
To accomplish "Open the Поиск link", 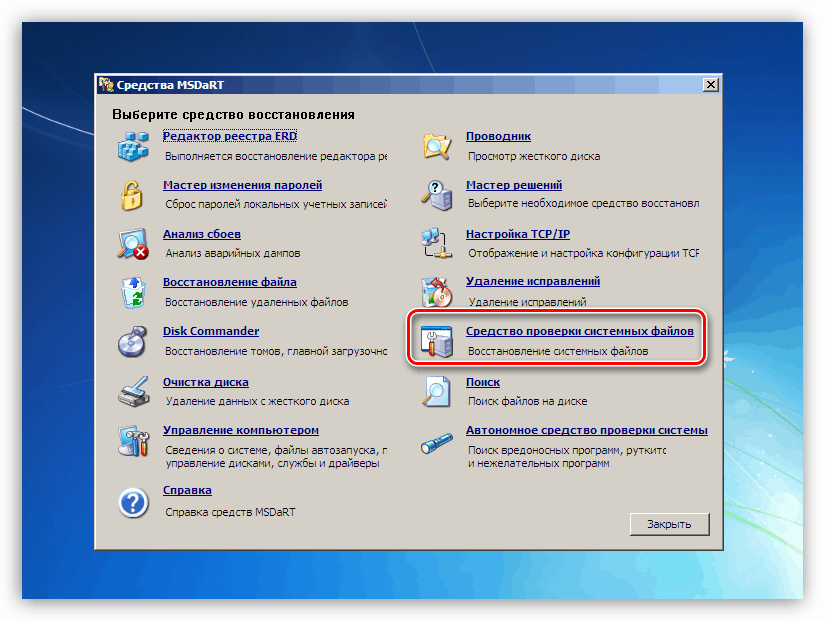I will (x=483, y=382).
